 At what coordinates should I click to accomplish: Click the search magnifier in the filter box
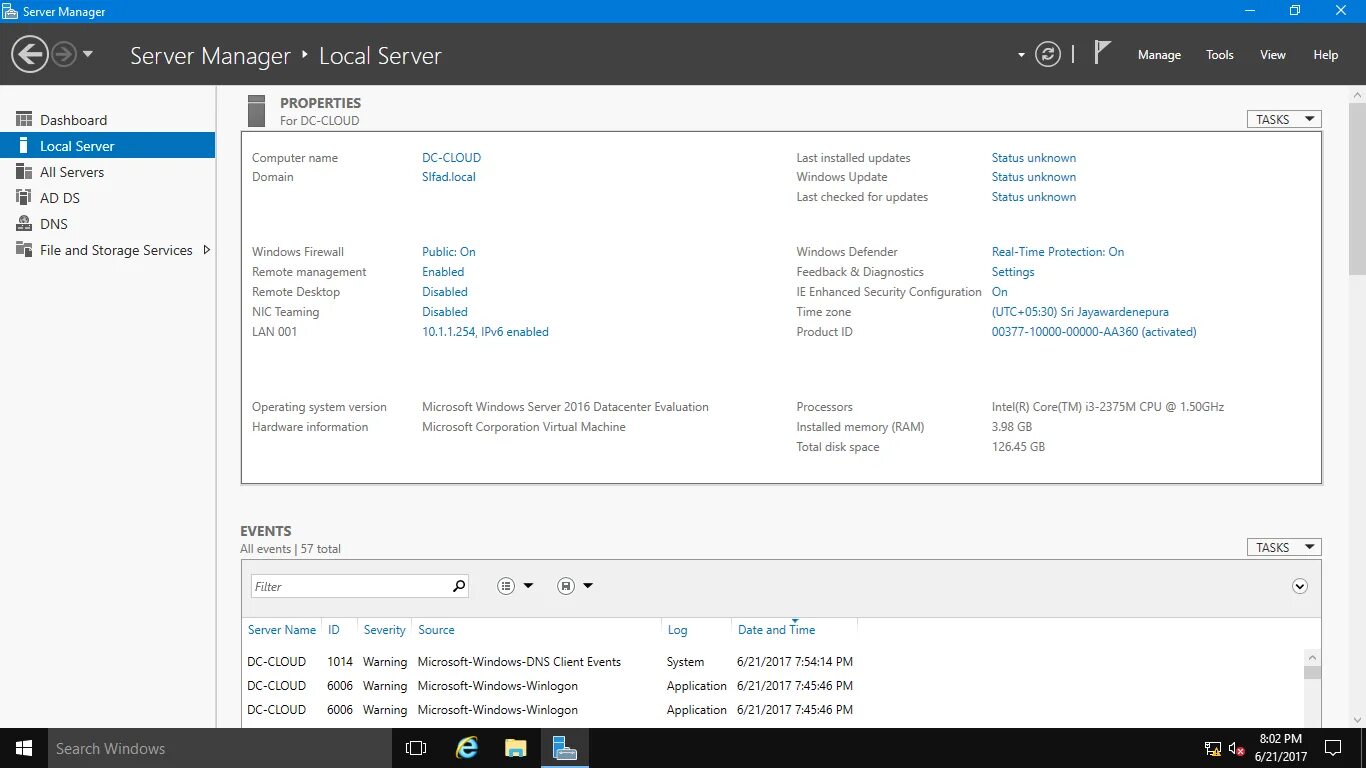pyautogui.click(x=458, y=585)
